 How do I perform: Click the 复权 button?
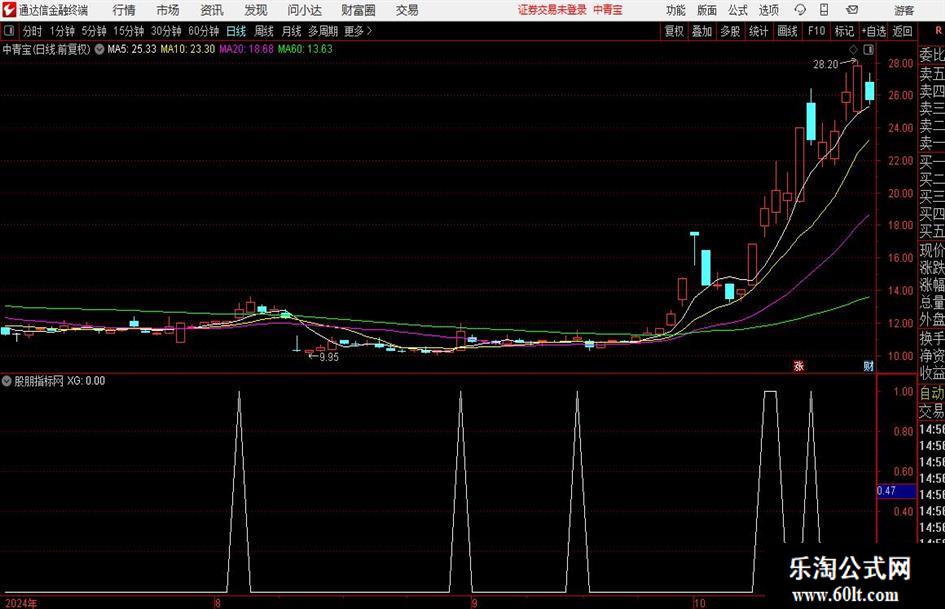click(674, 31)
